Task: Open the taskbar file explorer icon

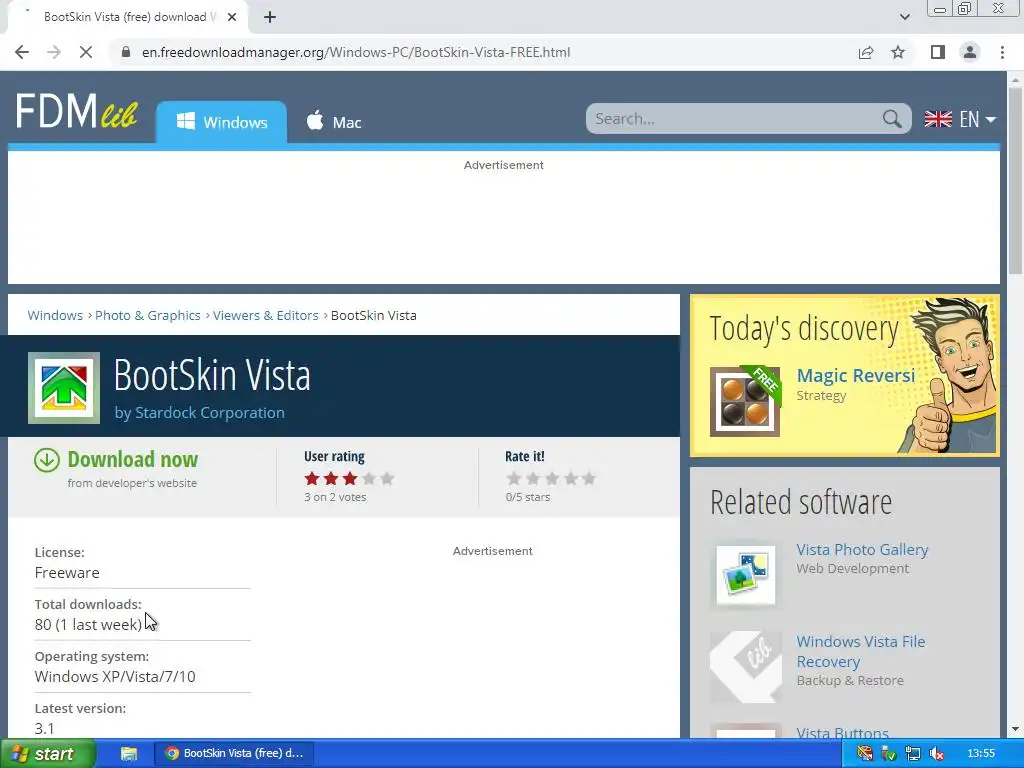Action: (129, 754)
